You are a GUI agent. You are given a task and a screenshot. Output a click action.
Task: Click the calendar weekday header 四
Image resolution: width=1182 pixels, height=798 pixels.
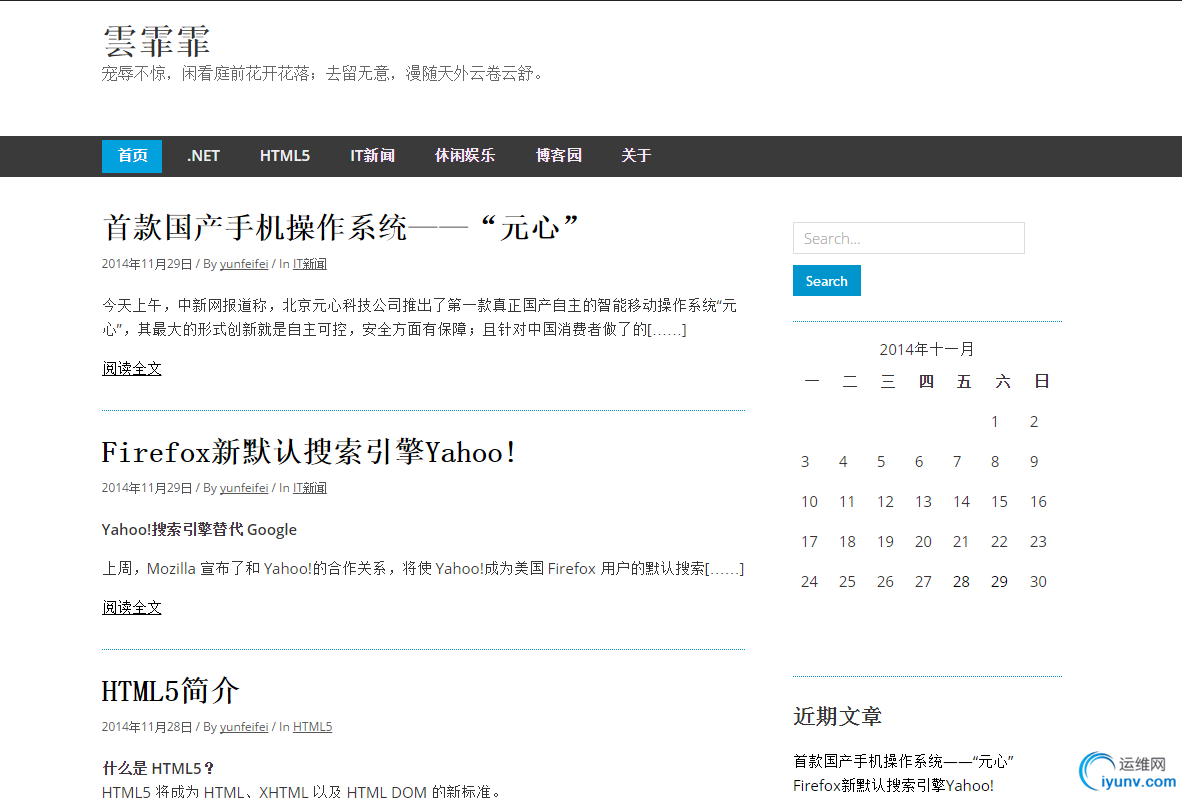[x=926, y=381]
